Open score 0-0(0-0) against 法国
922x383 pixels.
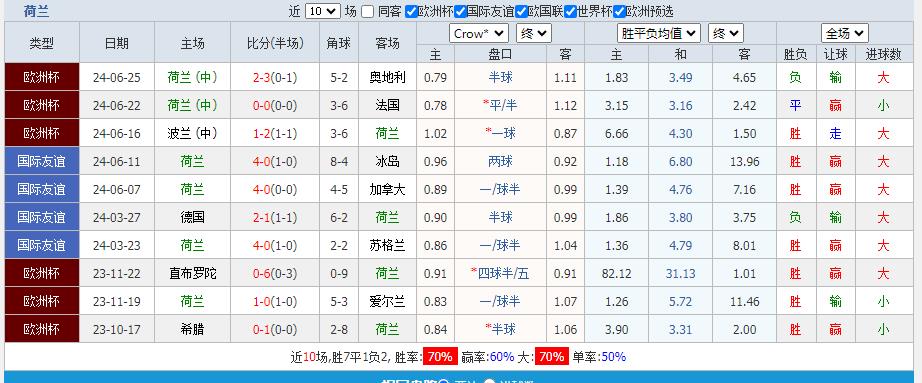pos(275,106)
